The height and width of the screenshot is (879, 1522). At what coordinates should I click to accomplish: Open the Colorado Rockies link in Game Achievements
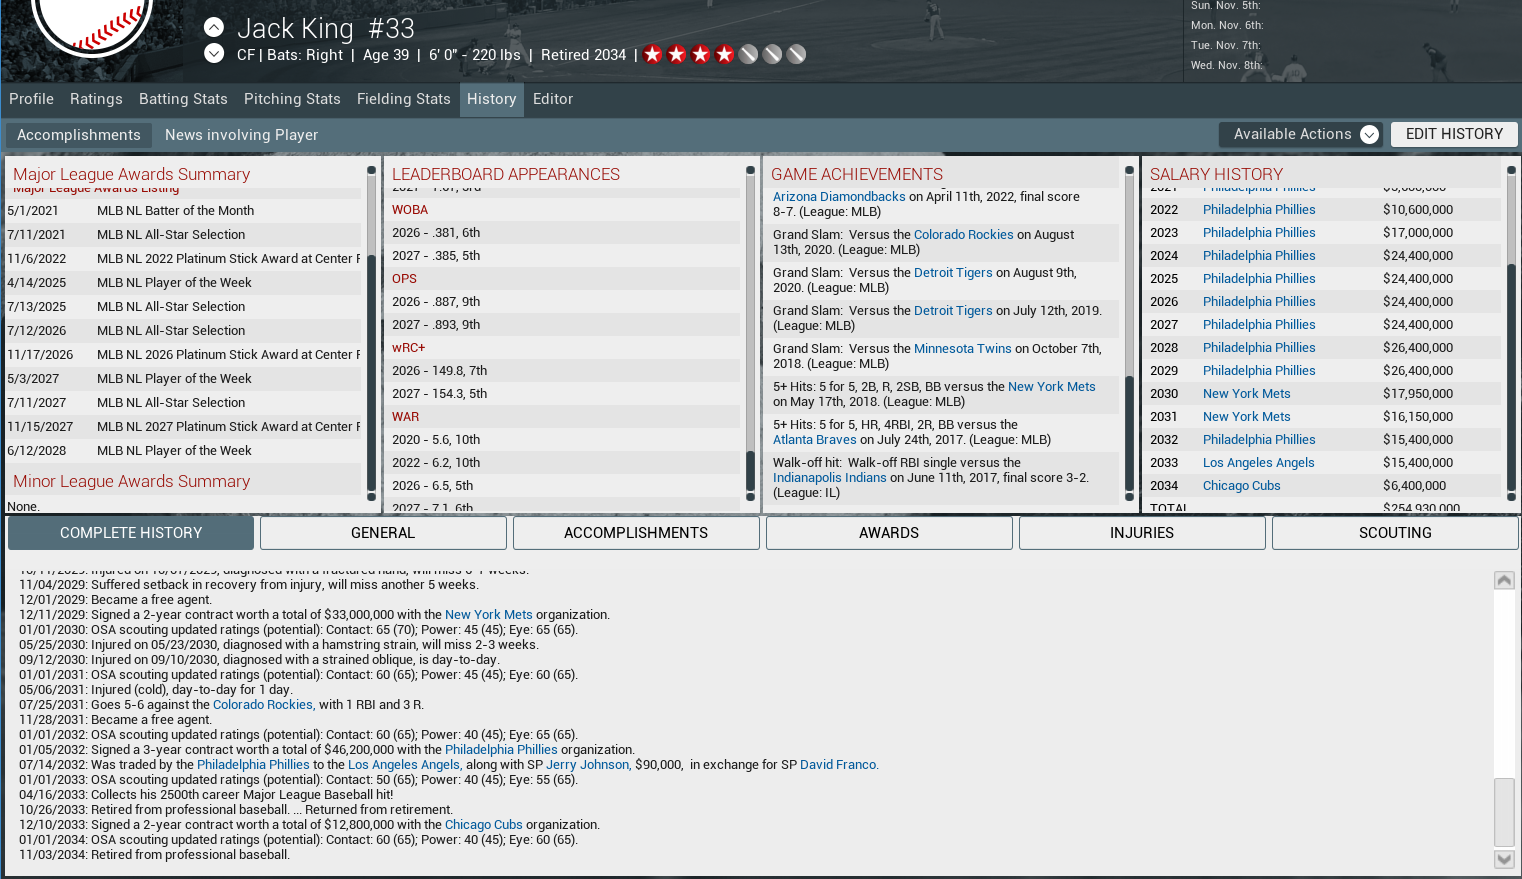point(964,235)
